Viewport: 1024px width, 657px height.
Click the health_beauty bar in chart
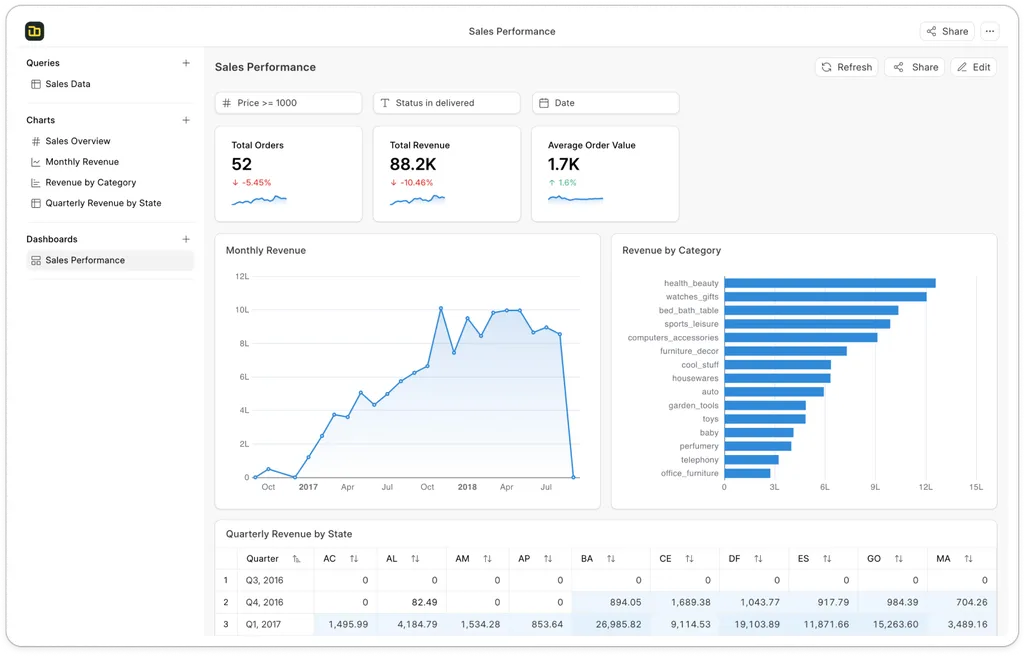pyautogui.click(x=829, y=283)
